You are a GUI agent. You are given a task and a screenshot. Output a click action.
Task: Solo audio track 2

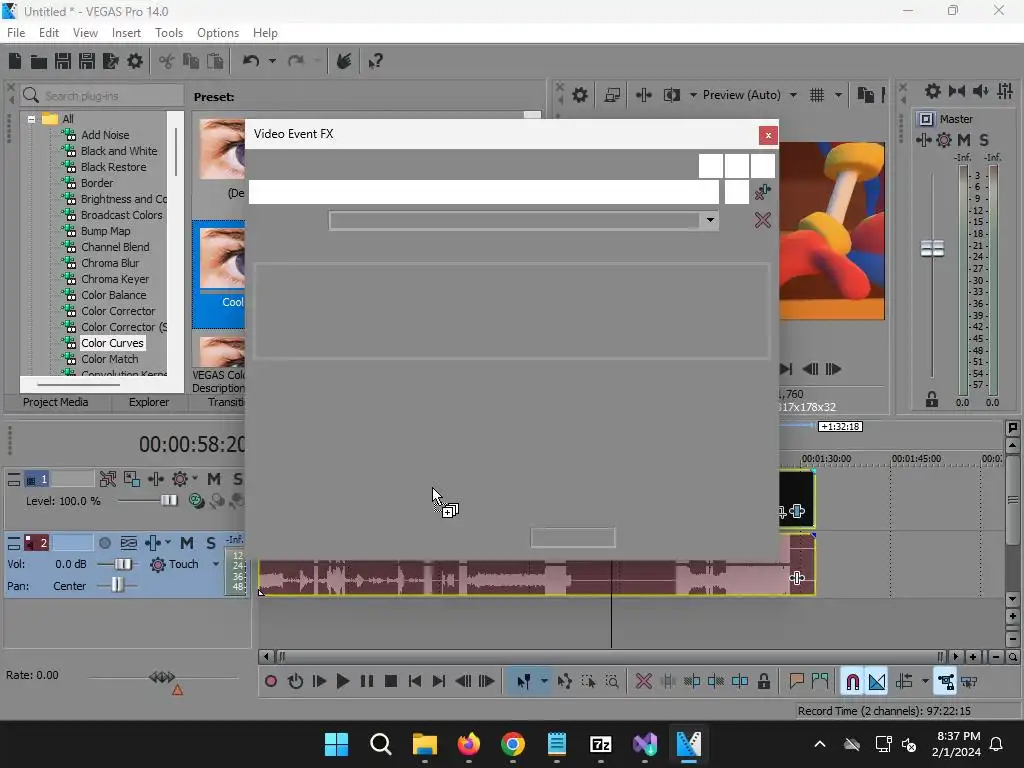(x=210, y=543)
